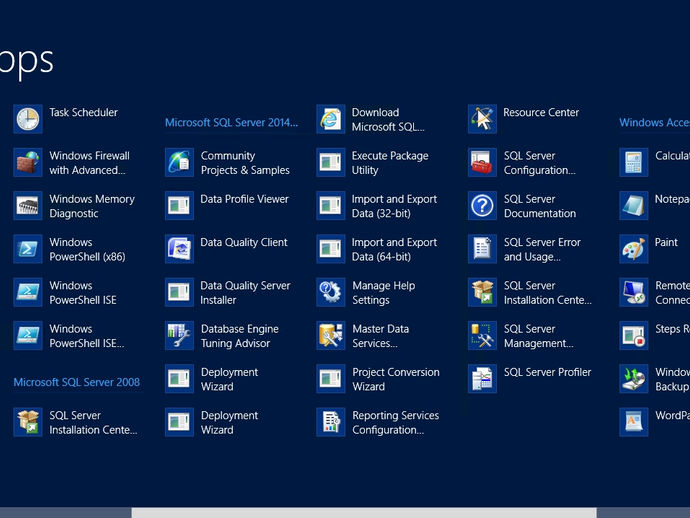Open Project Conversion Wizard
690x518 pixels.
coord(378,379)
